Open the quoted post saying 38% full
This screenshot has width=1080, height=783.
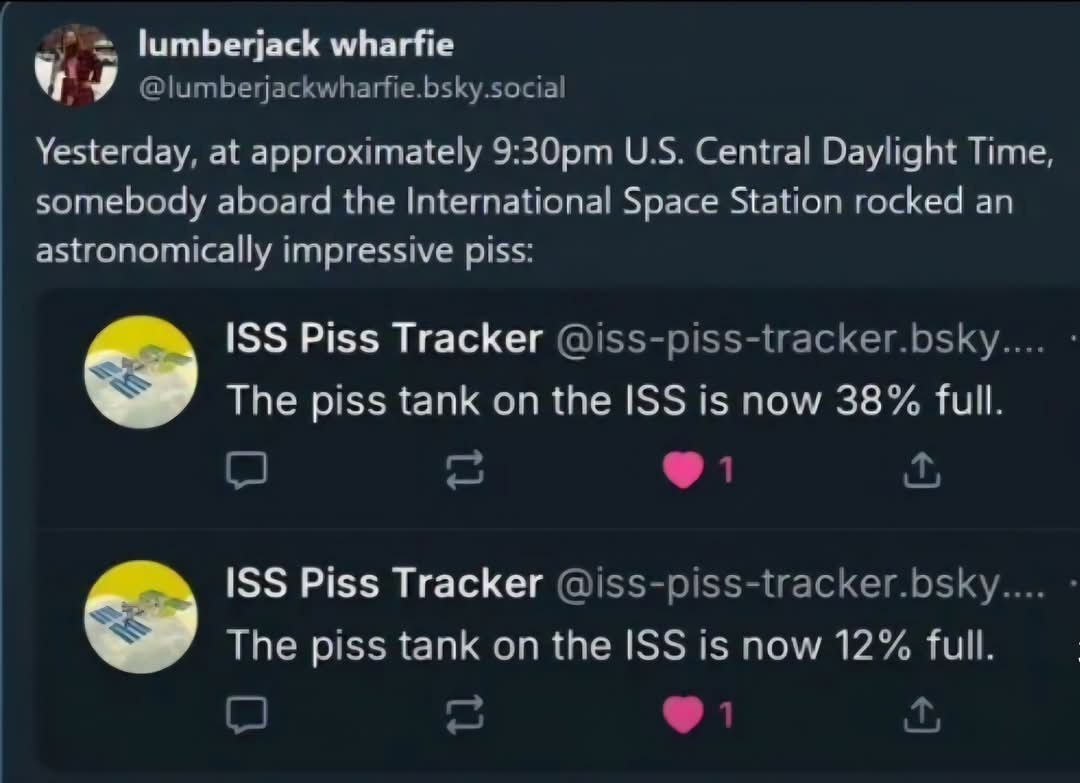tap(613, 401)
